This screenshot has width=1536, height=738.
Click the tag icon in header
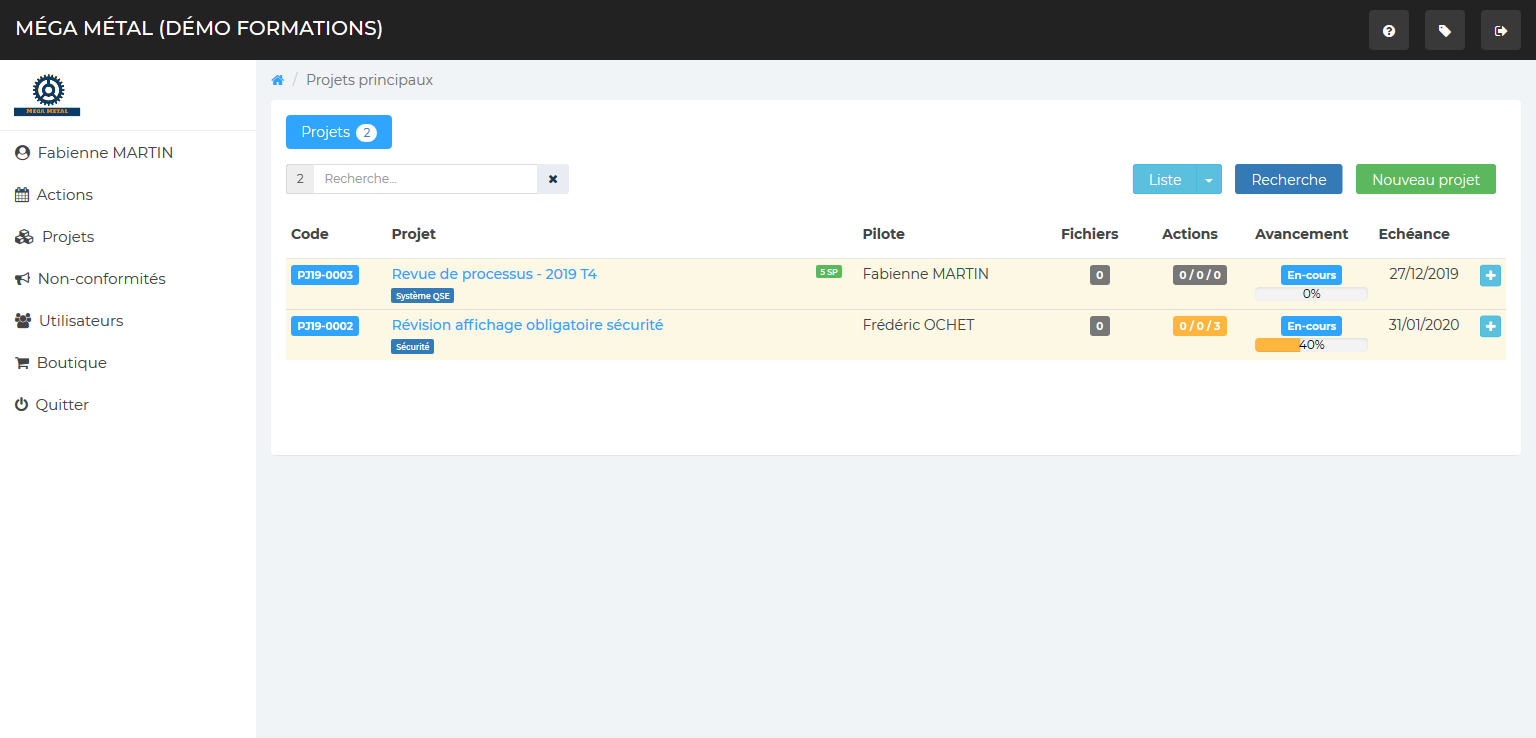tap(1444, 31)
